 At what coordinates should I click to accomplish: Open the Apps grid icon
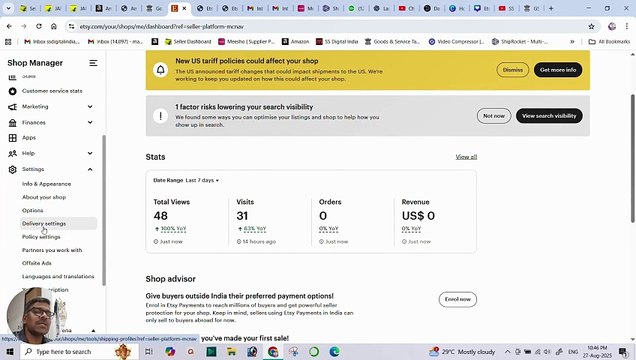13,138
